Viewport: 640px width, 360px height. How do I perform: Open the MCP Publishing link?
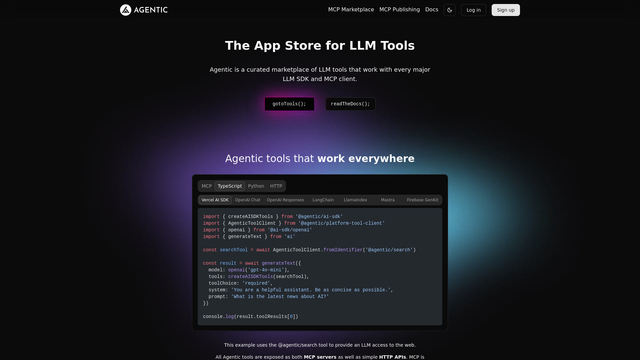[x=399, y=9]
